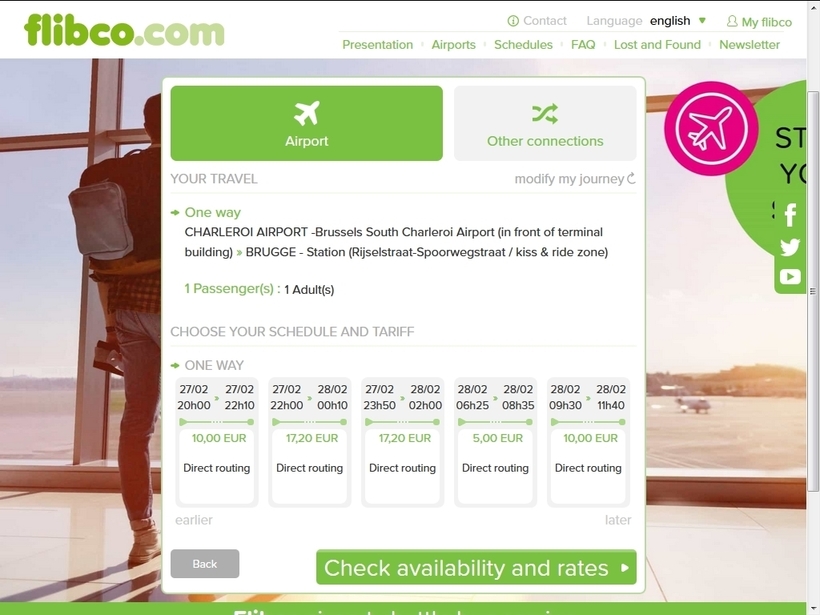Select the 23h50 departure for 17,20 EUR
Viewport: 820px width, 615px height.
tap(402, 442)
